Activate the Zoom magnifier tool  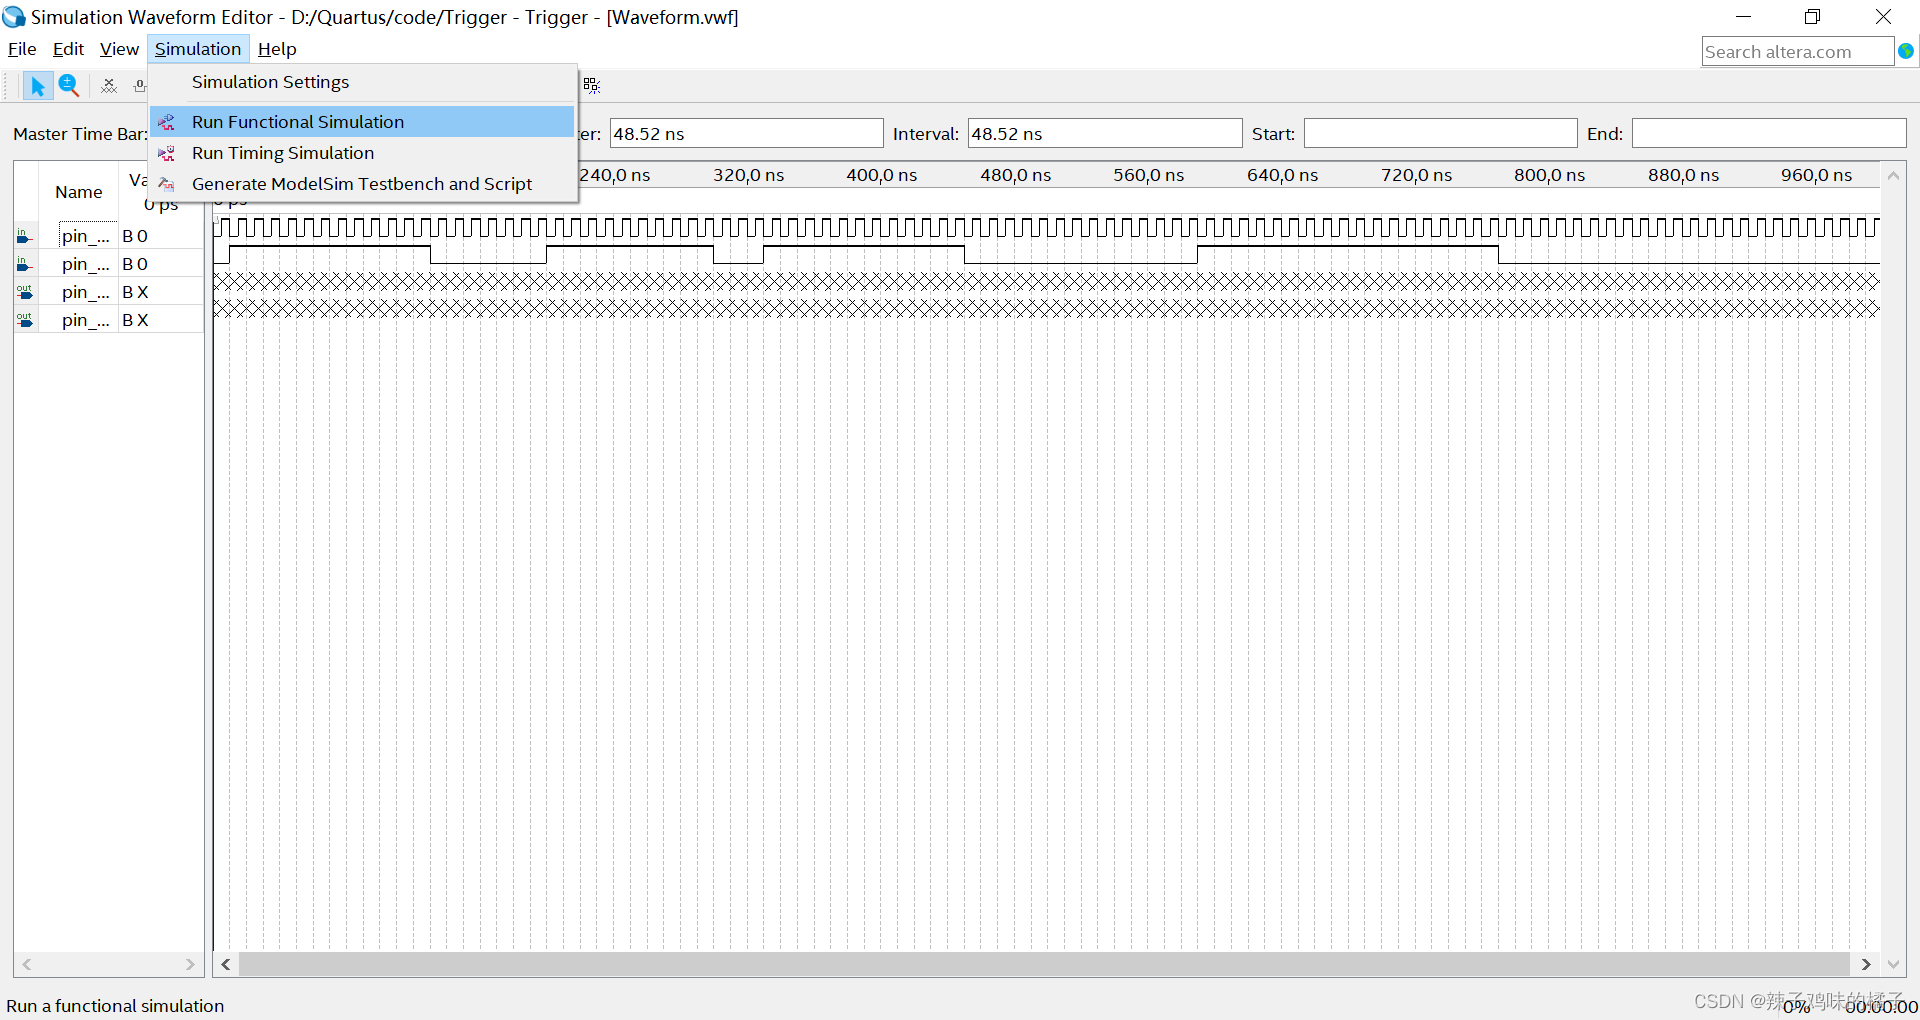(68, 85)
